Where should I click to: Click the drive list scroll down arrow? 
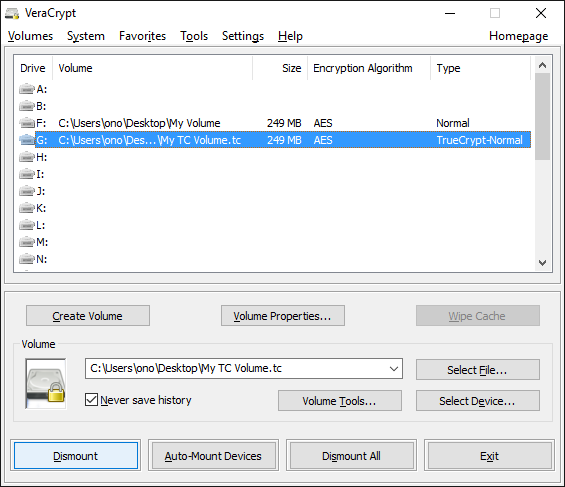point(542,263)
